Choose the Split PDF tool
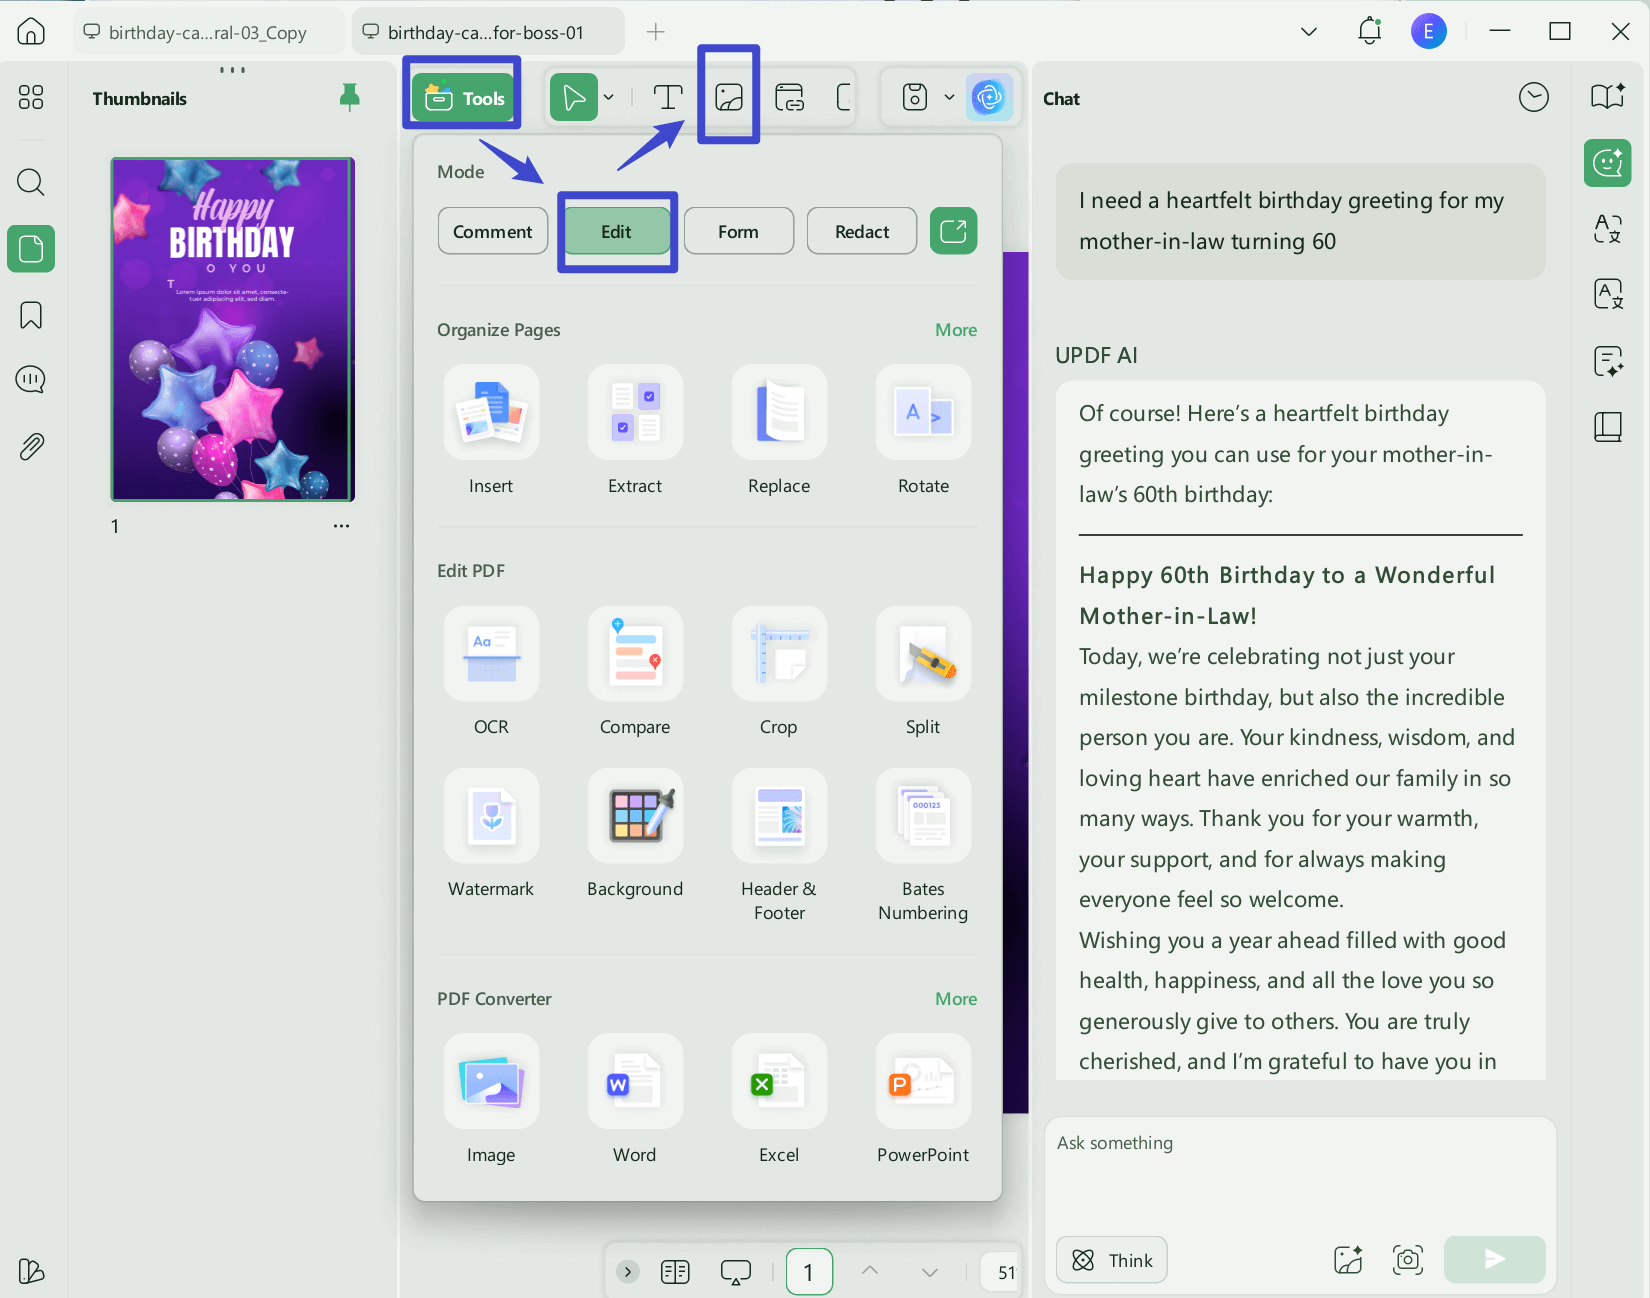This screenshot has width=1650, height=1298. pyautogui.click(x=923, y=654)
